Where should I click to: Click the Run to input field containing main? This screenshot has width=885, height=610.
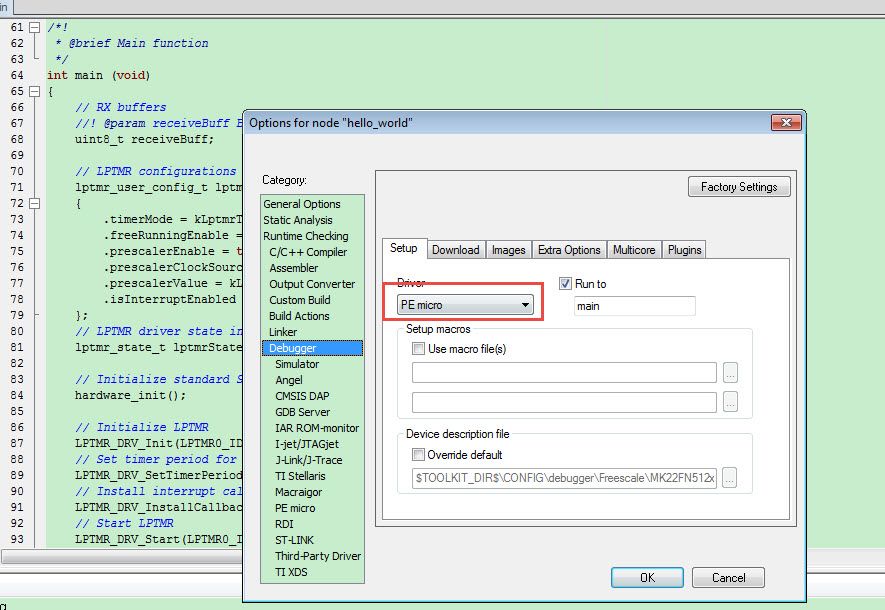click(x=634, y=306)
